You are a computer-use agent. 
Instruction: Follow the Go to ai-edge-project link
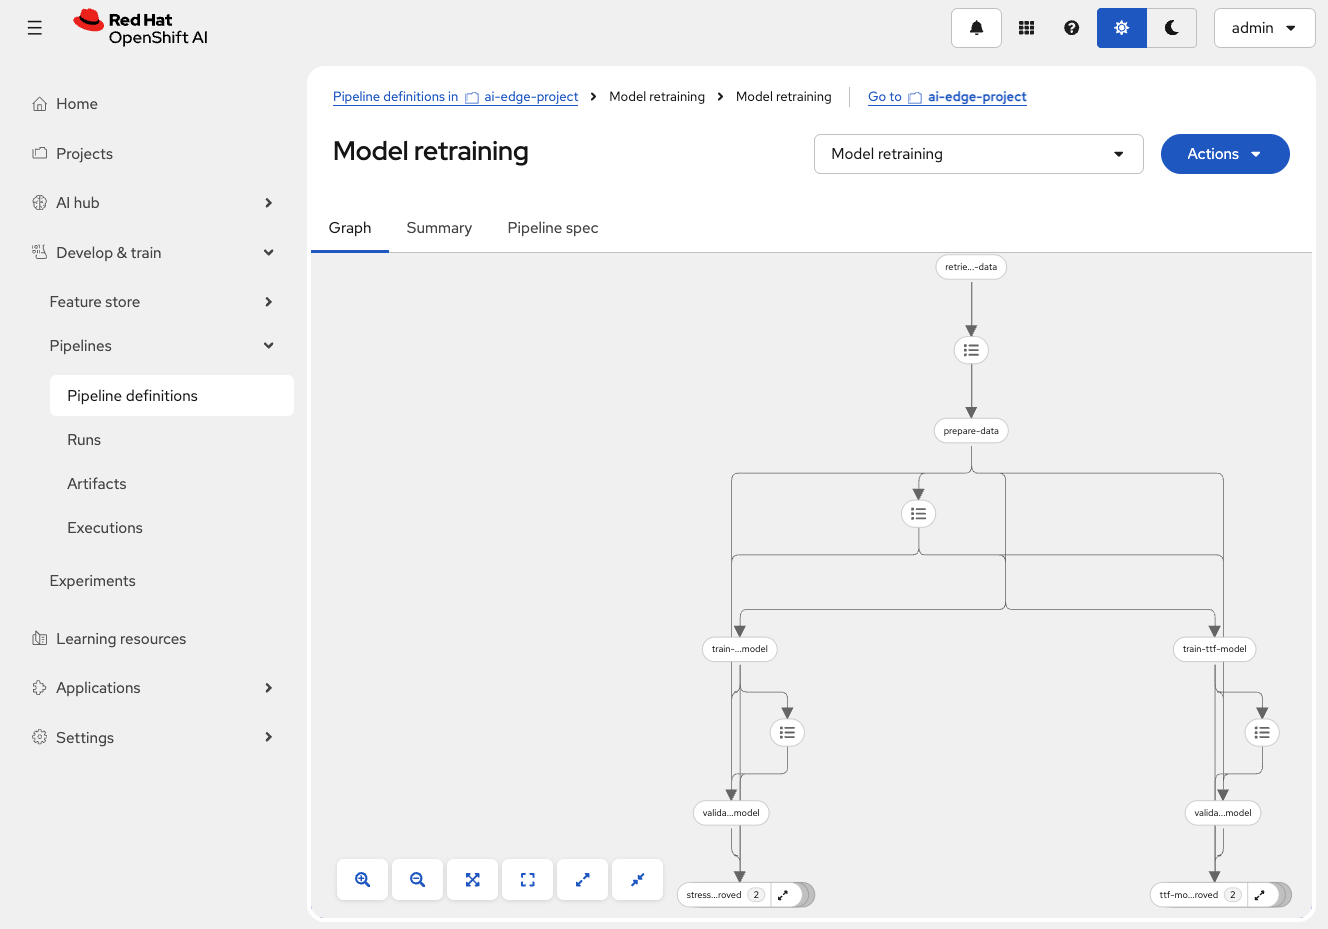947,97
